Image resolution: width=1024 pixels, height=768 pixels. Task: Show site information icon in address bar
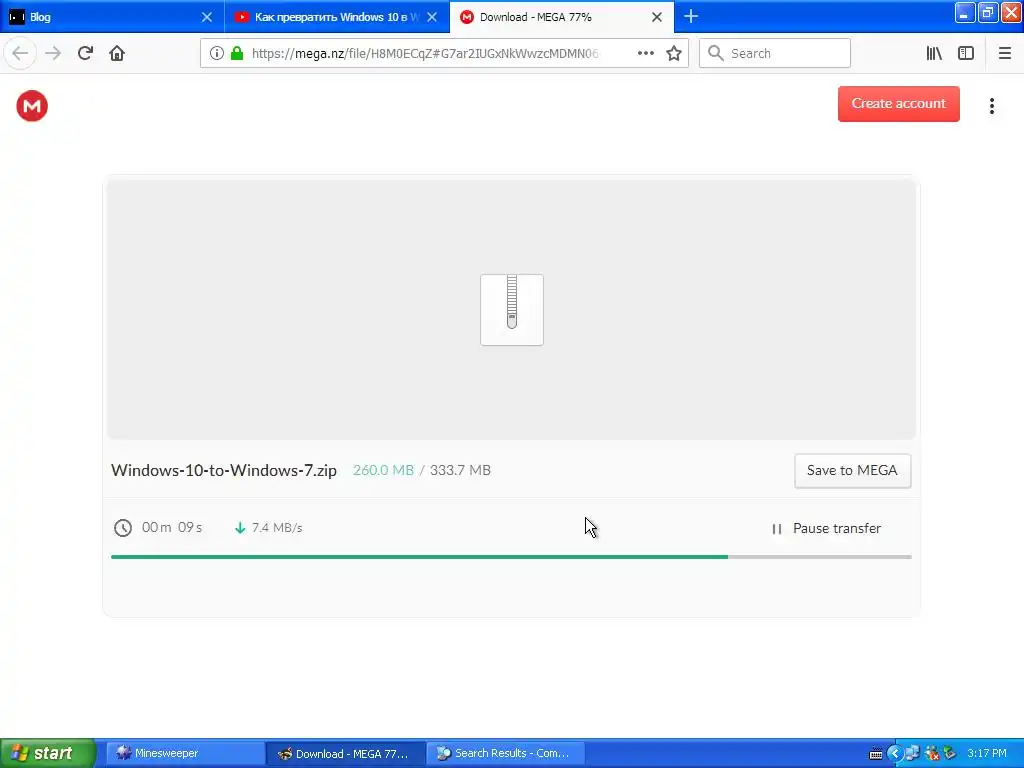(x=217, y=54)
